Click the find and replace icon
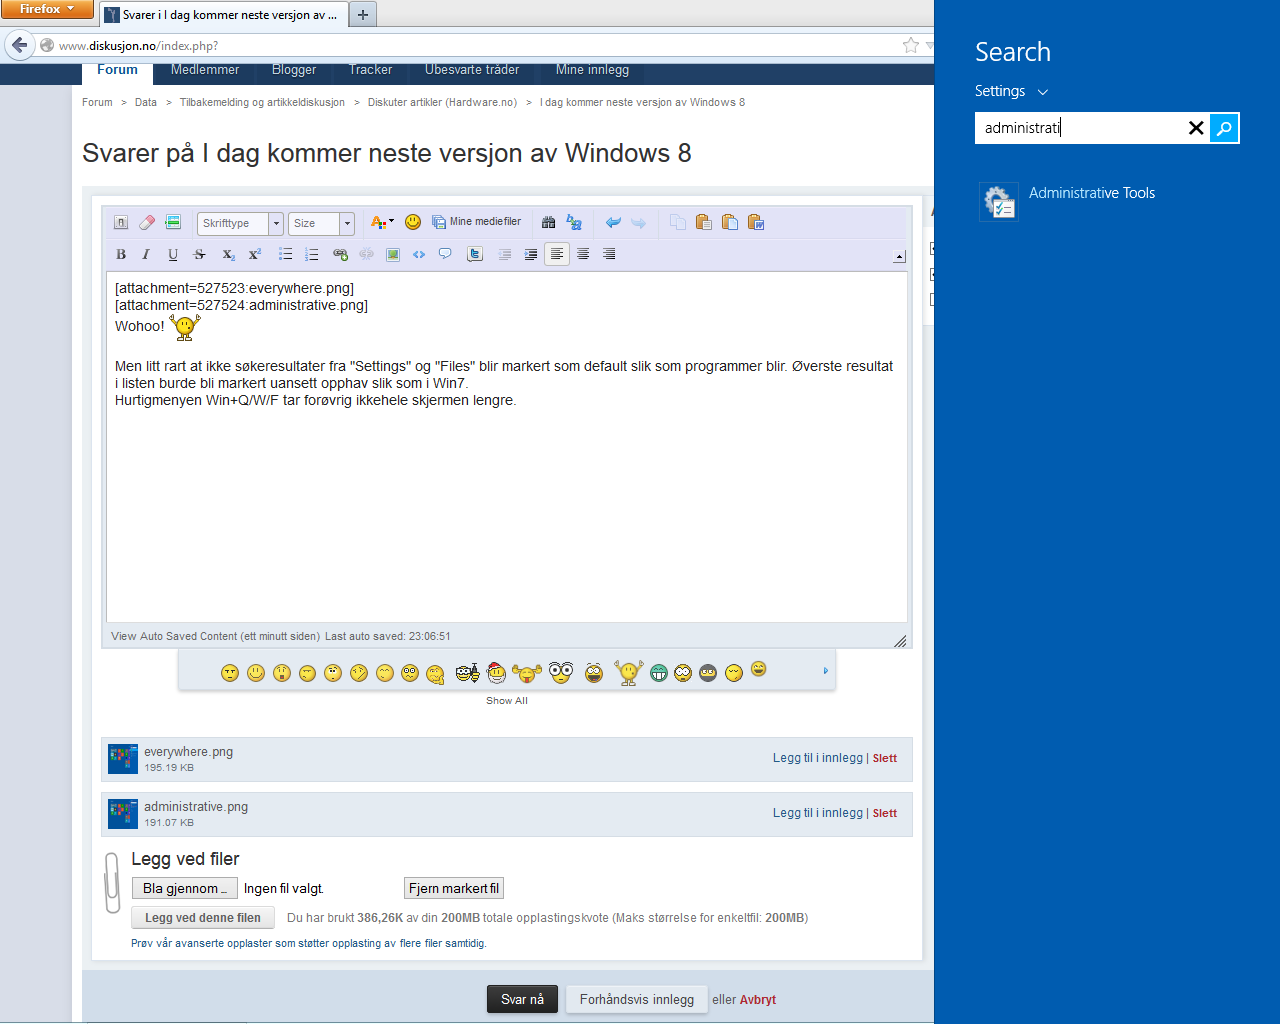 [x=574, y=222]
